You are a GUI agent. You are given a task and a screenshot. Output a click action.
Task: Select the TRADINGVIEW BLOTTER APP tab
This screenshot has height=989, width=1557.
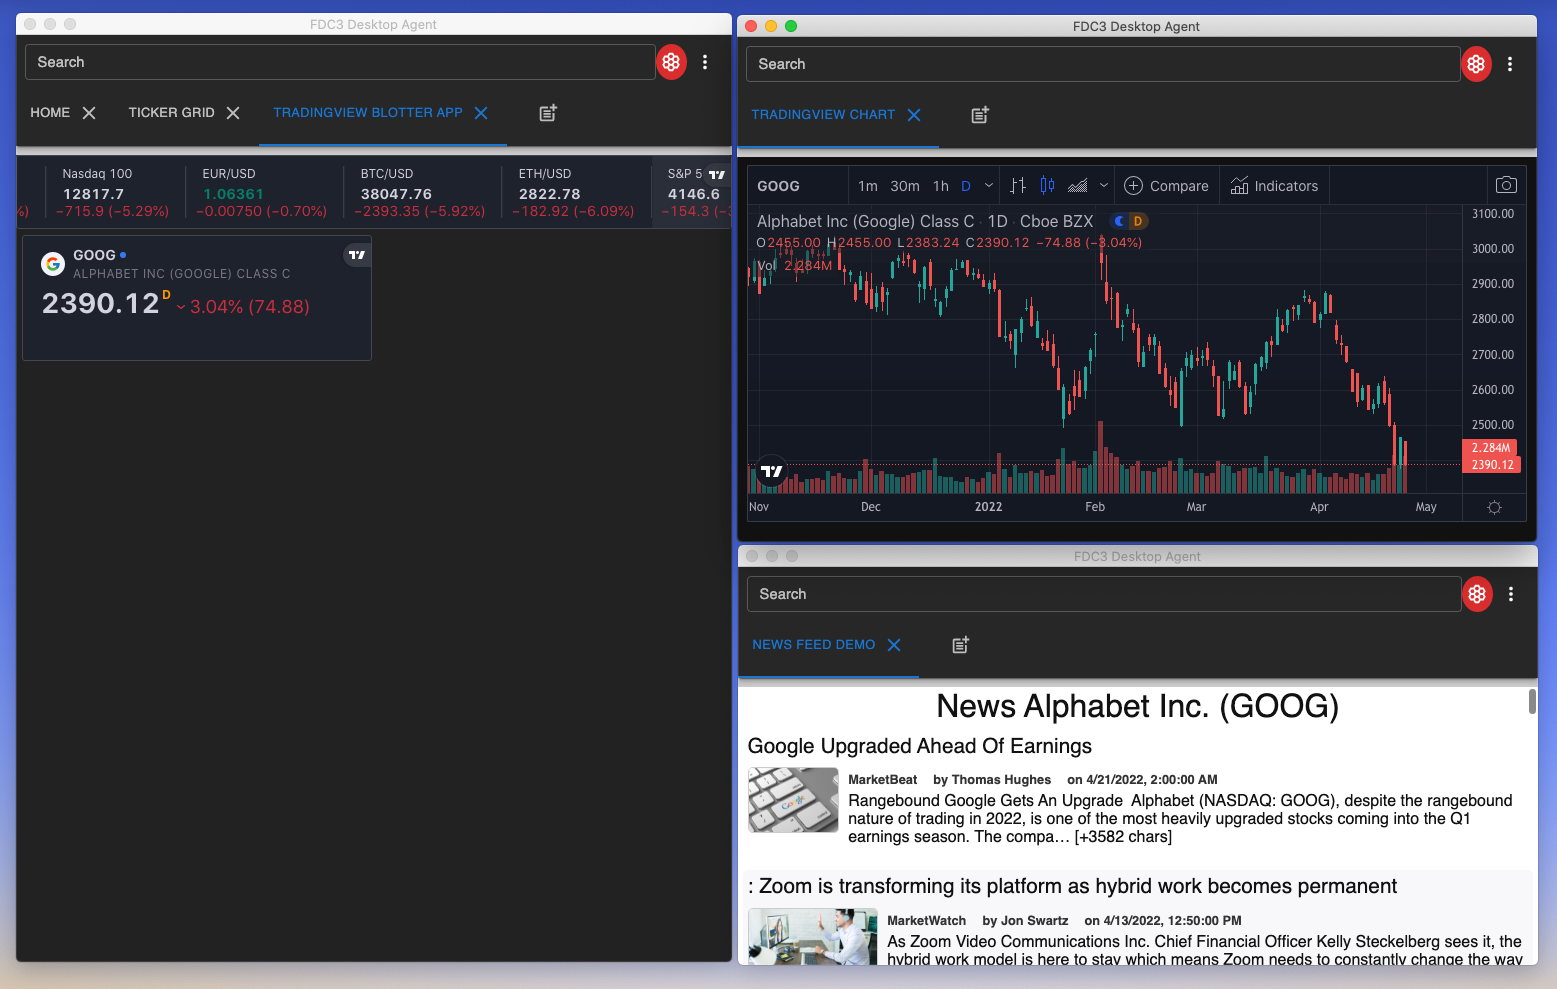pyautogui.click(x=368, y=113)
